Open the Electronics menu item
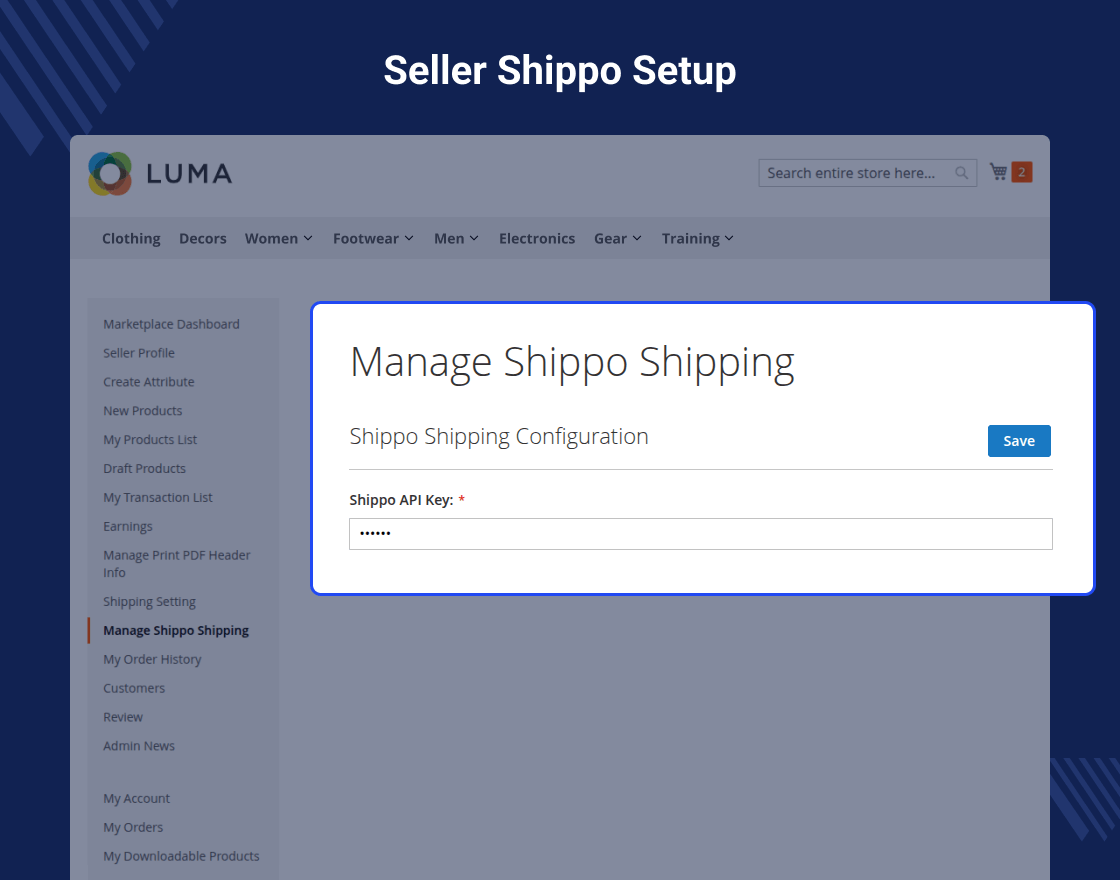This screenshot has height=880, width=1120. pos(536,239)
